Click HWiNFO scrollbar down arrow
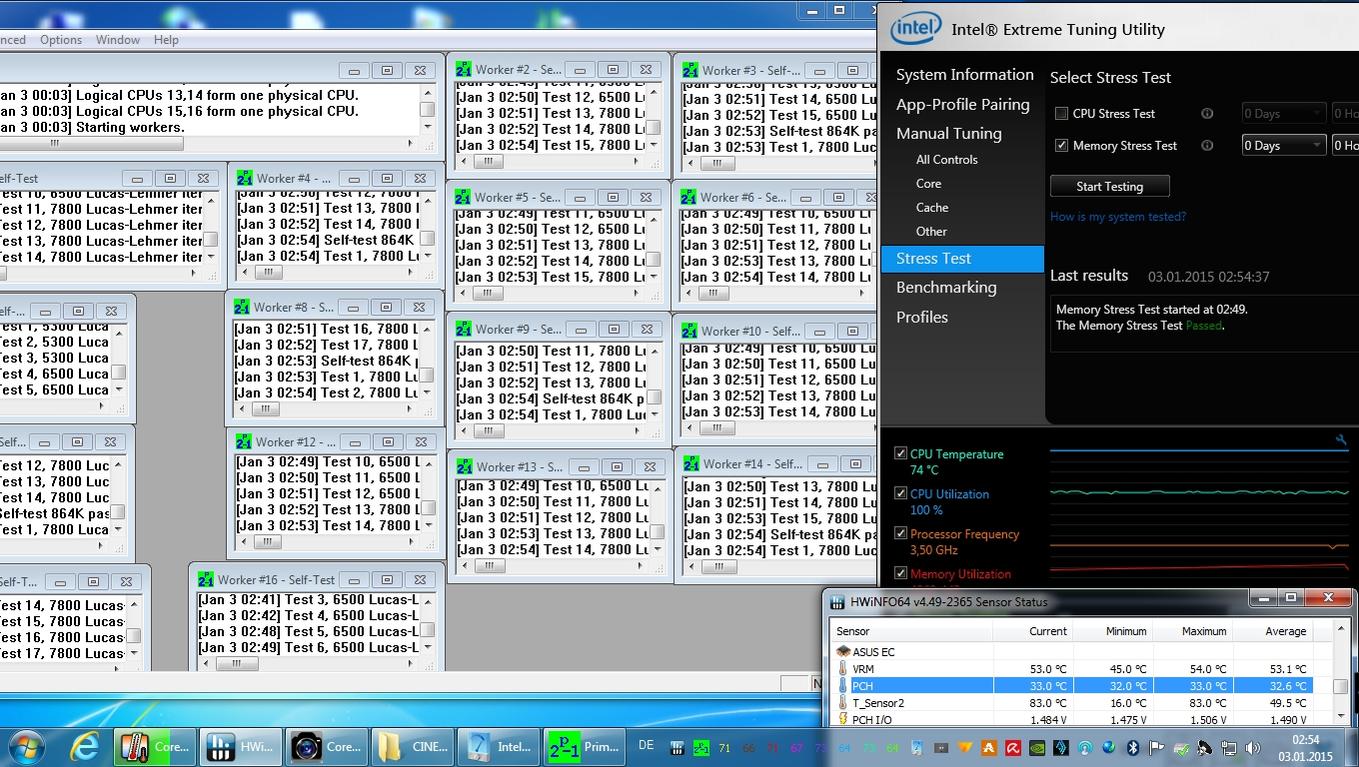1359x767 pixels. [x=1341, y=717]
